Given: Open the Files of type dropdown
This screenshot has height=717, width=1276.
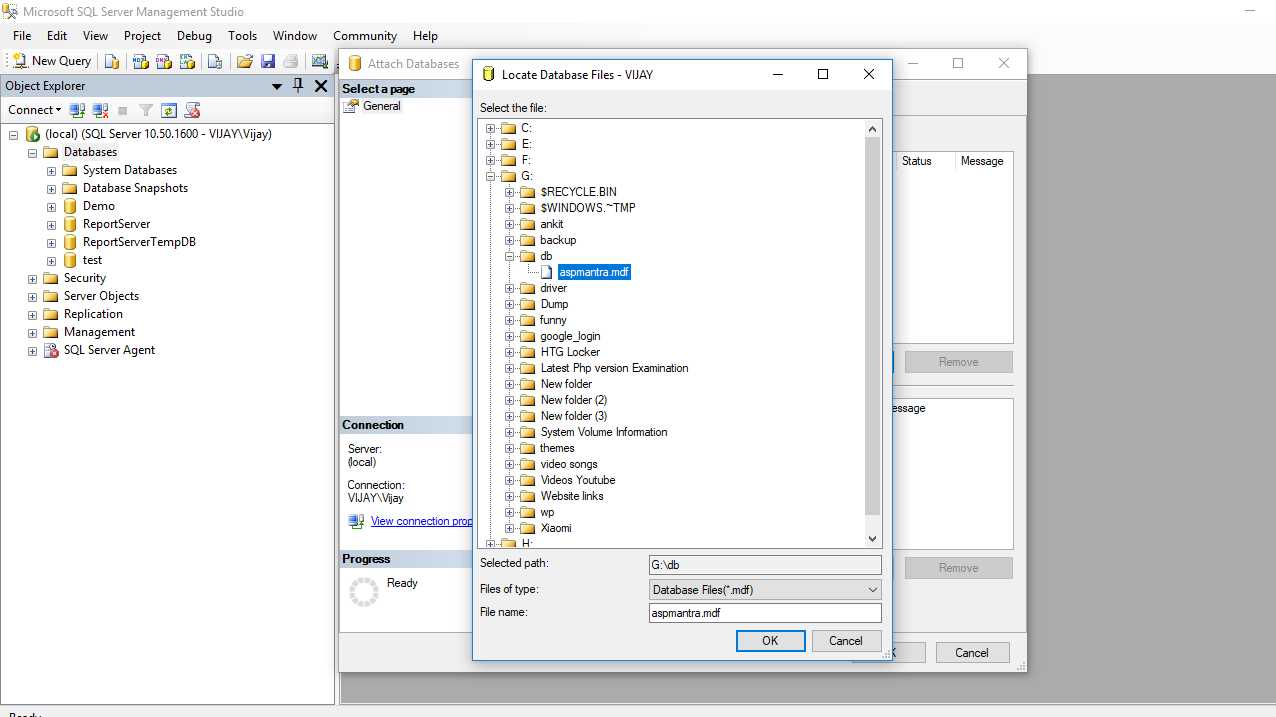Looking at the screenshot, I should click(871, 588).
